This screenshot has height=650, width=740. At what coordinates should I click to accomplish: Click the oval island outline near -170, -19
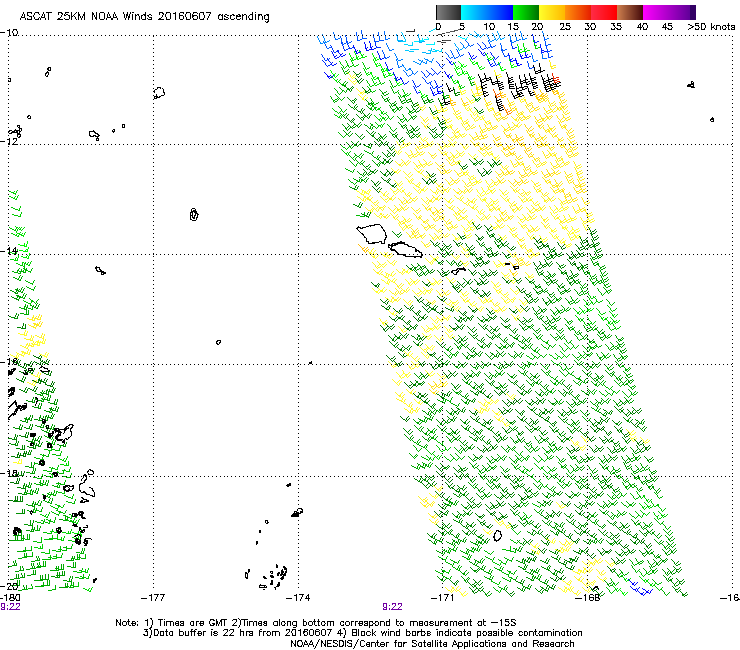coord(497,535)
